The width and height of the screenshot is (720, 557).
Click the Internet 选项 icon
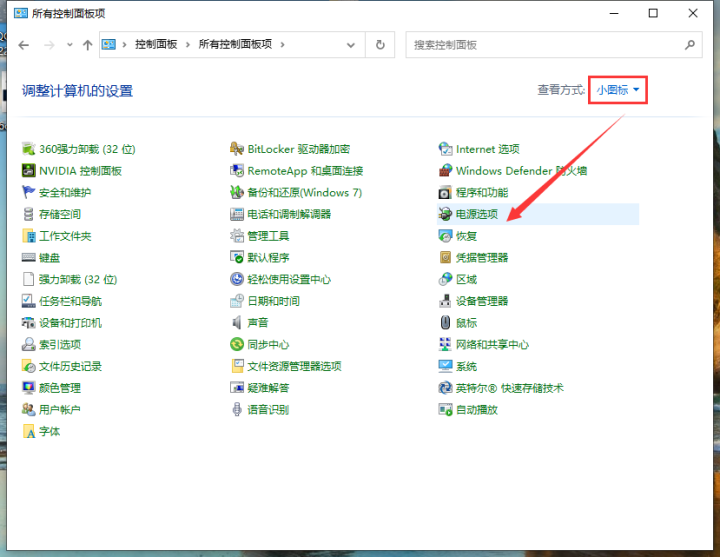(x=445, y=149)
